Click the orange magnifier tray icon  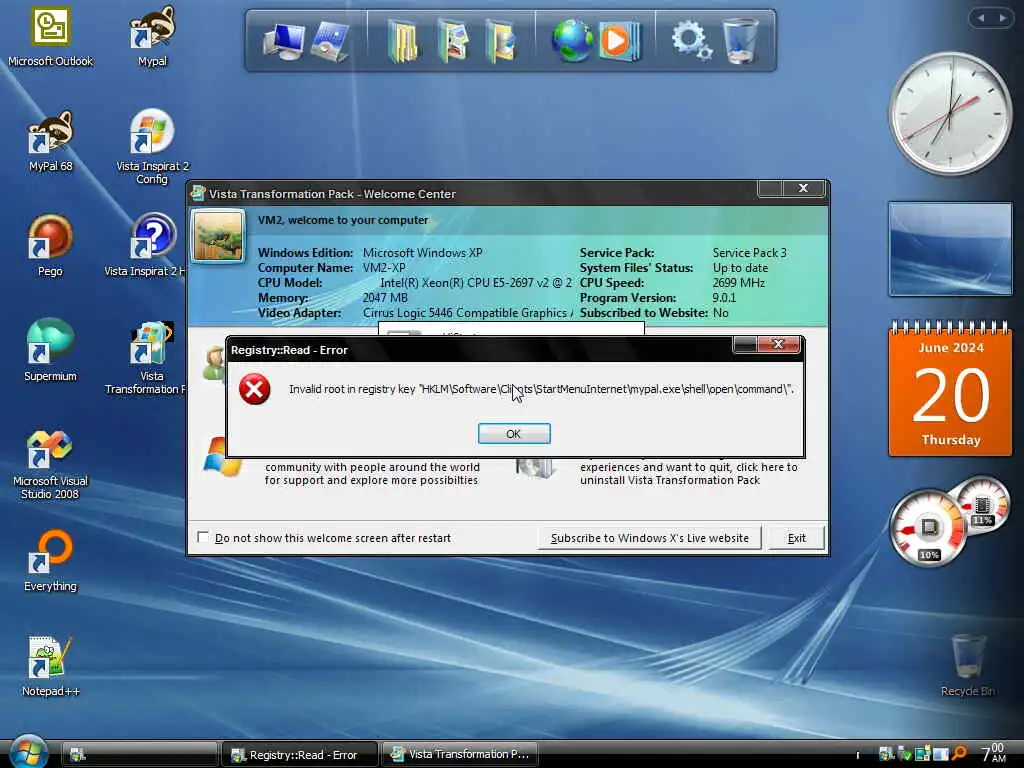tap(959, 754)
